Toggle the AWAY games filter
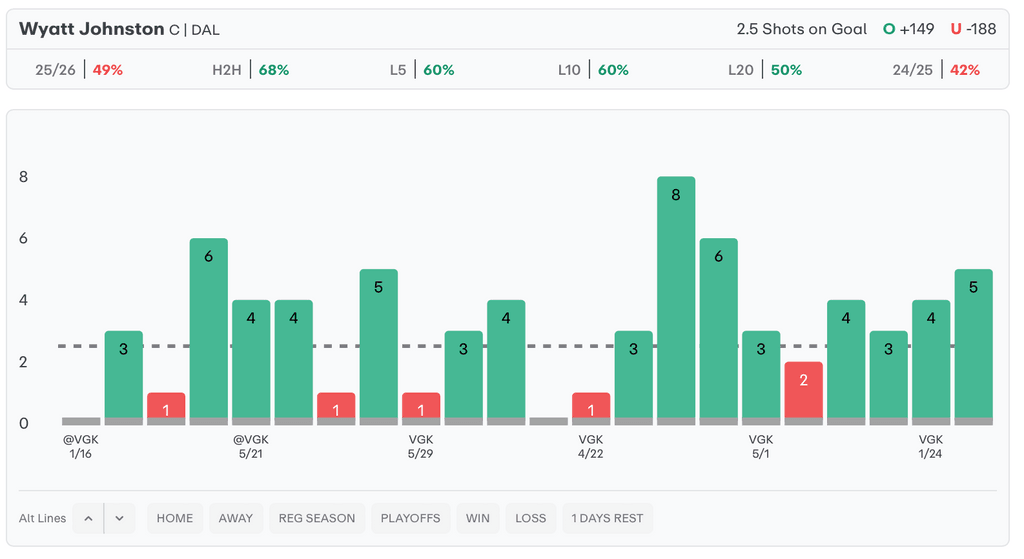Image resolution: width=1024 pixels, height=559 pixels. point(236,518)
